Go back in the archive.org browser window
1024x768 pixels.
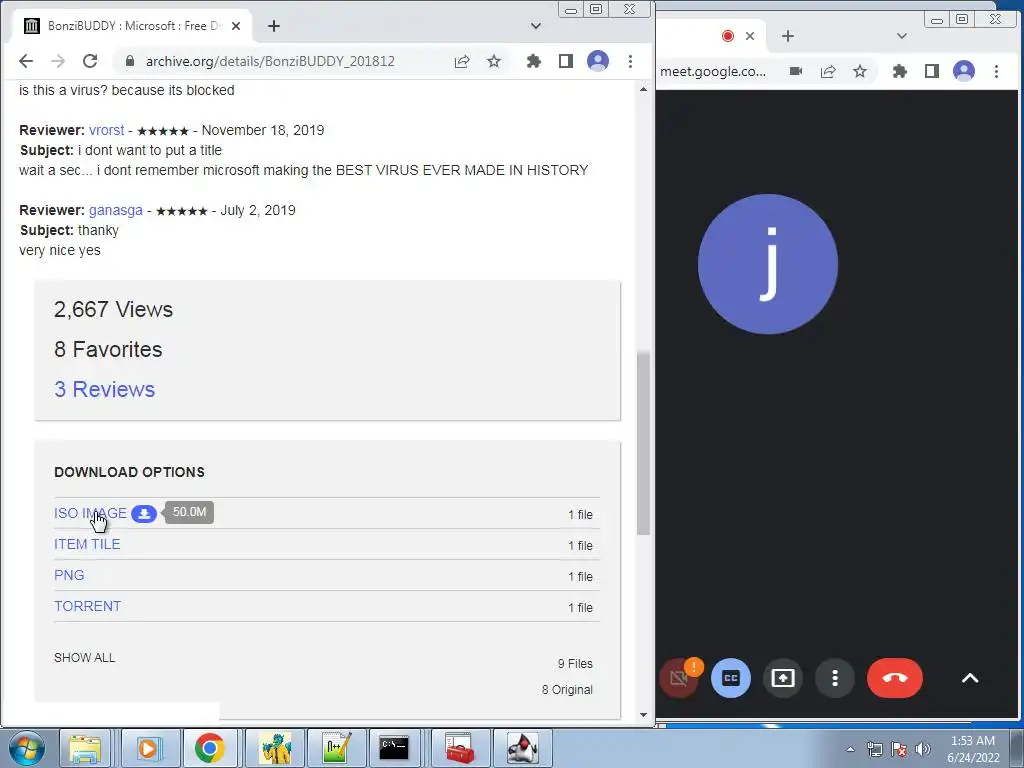26,61
